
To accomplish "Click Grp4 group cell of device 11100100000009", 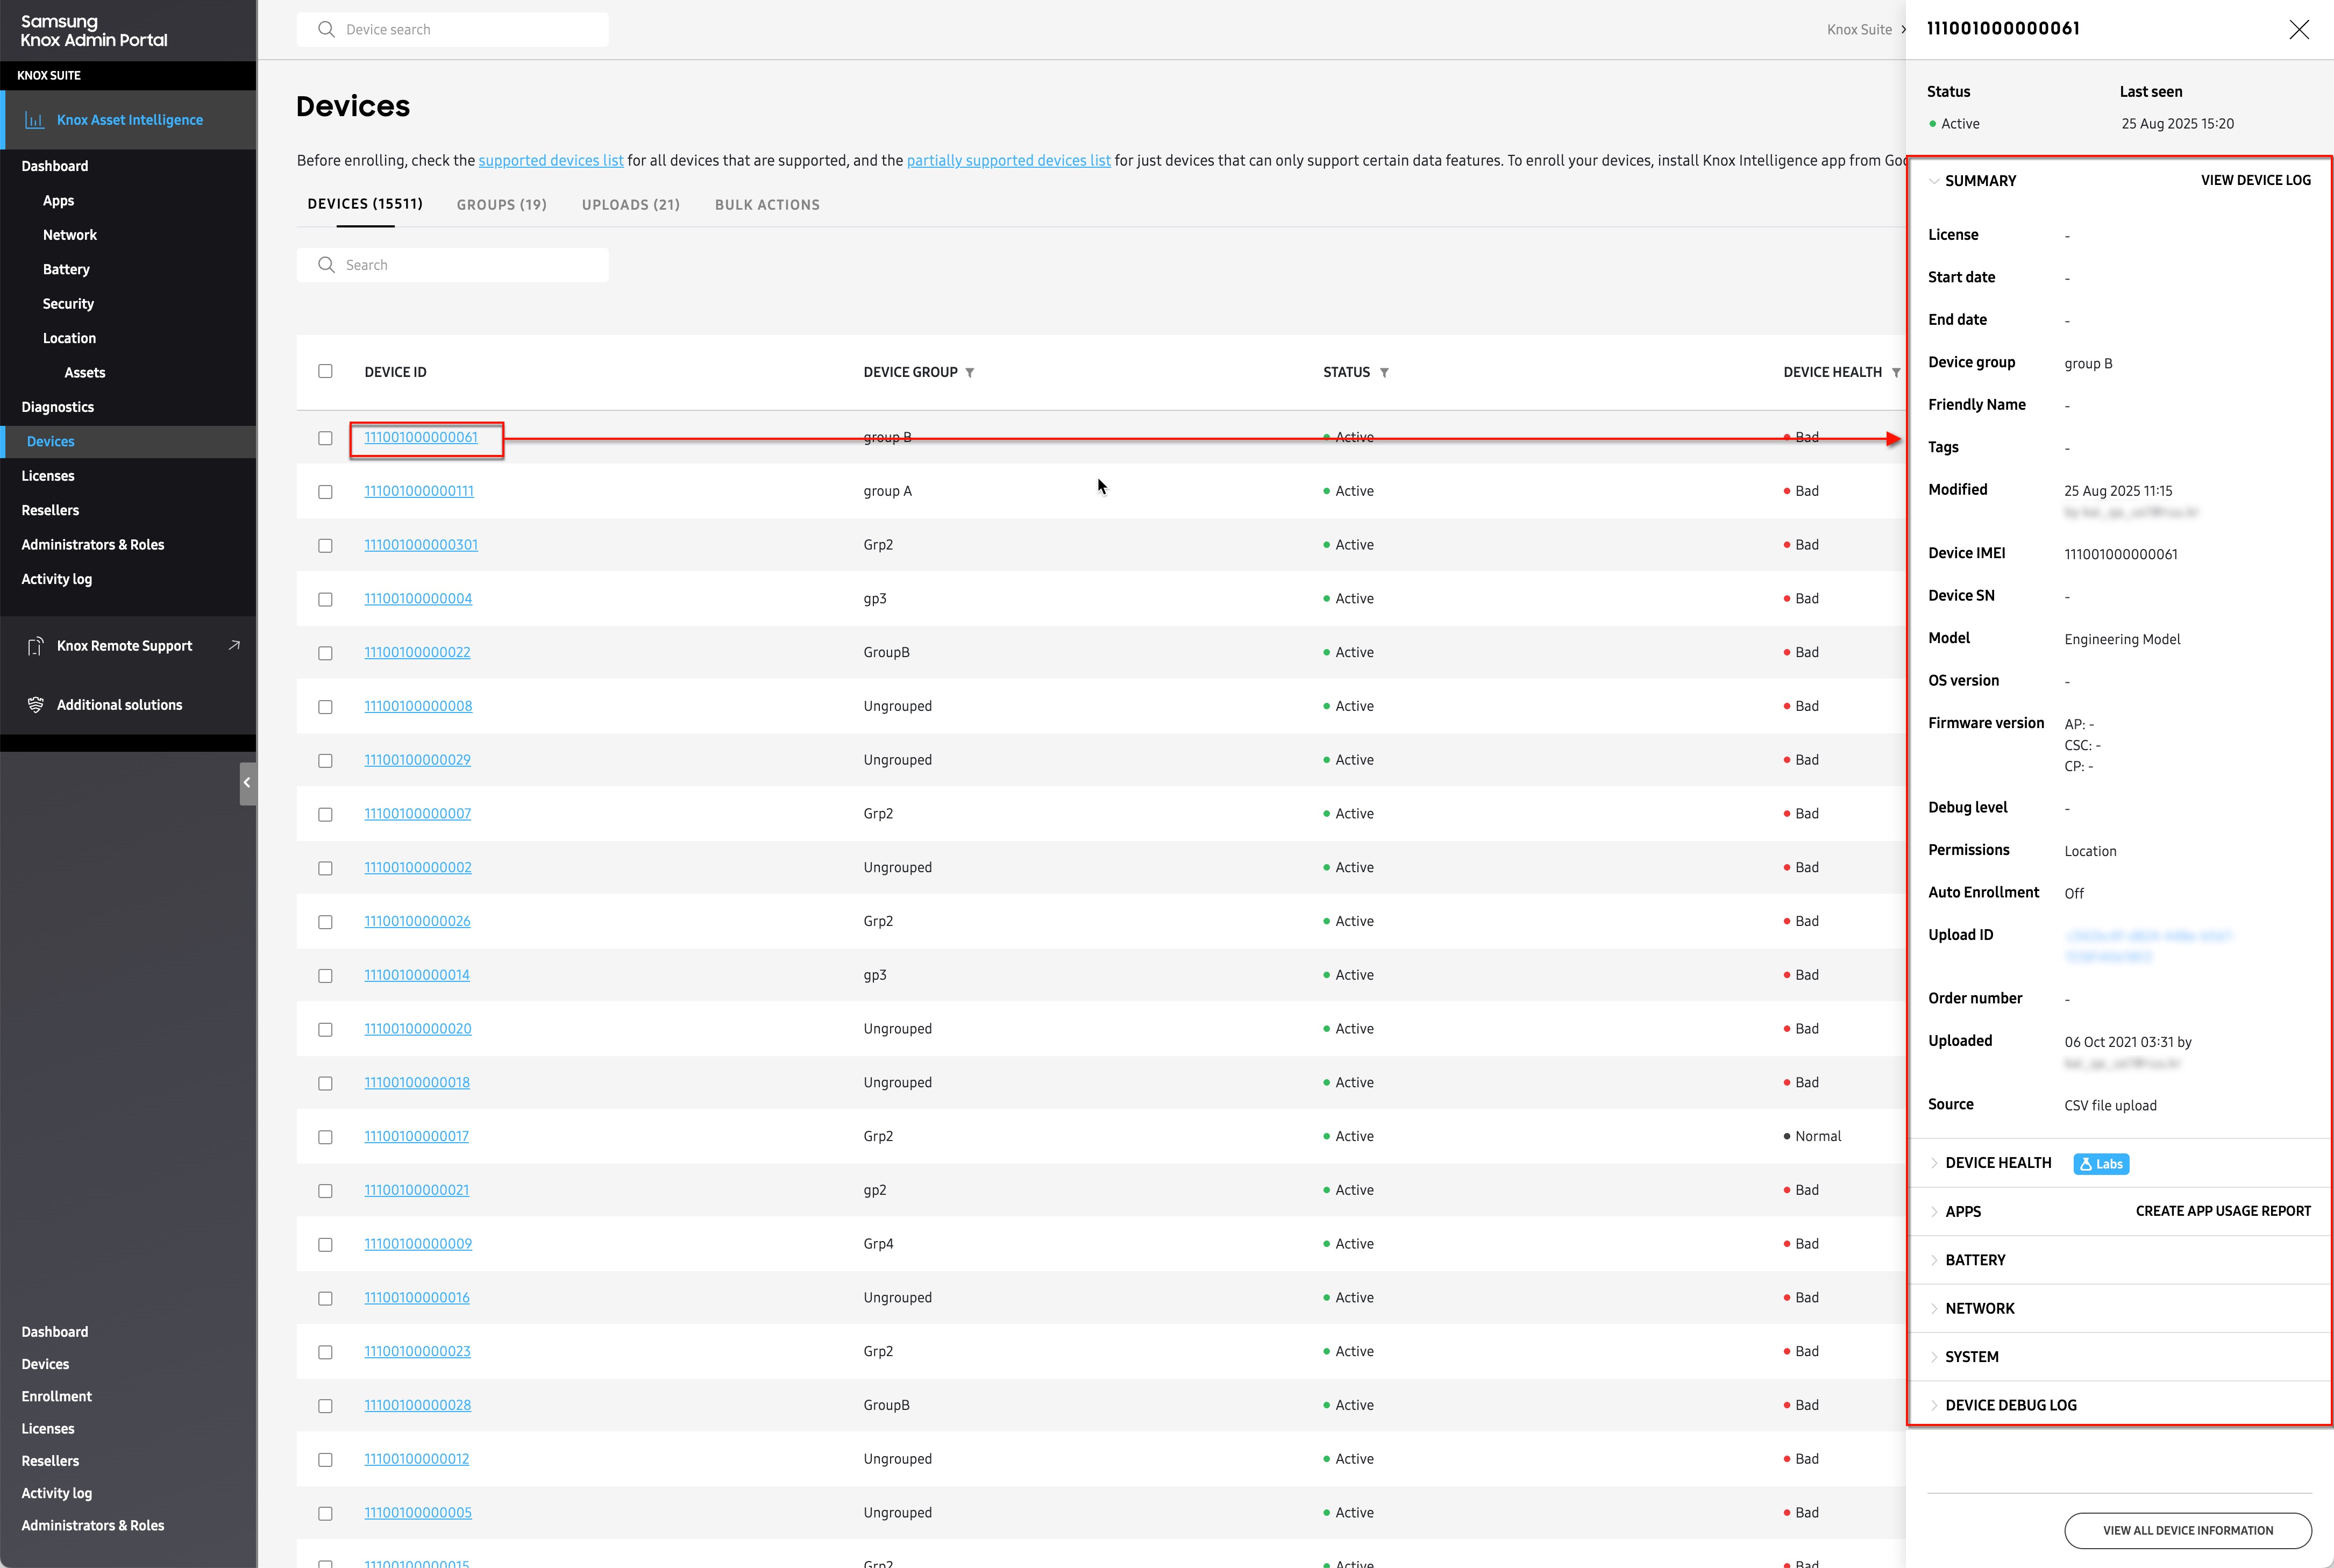I will 878,1245.
